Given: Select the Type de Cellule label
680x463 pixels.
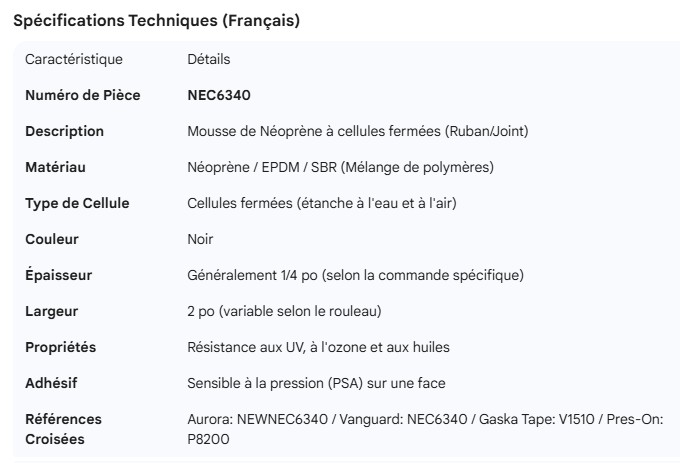Looking at the screenshot, I should coord(77,203).
